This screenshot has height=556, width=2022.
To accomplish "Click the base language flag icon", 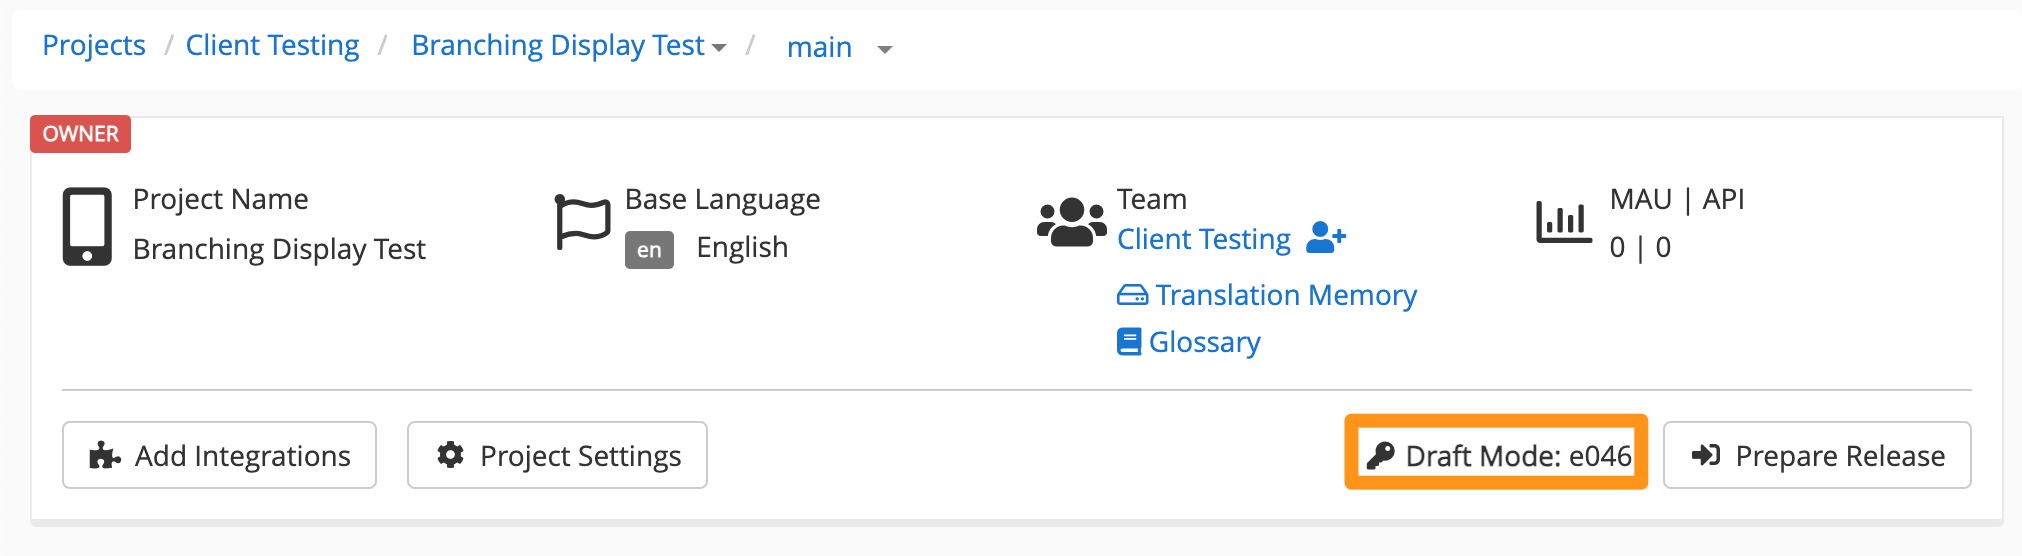I will coord(583,222).
